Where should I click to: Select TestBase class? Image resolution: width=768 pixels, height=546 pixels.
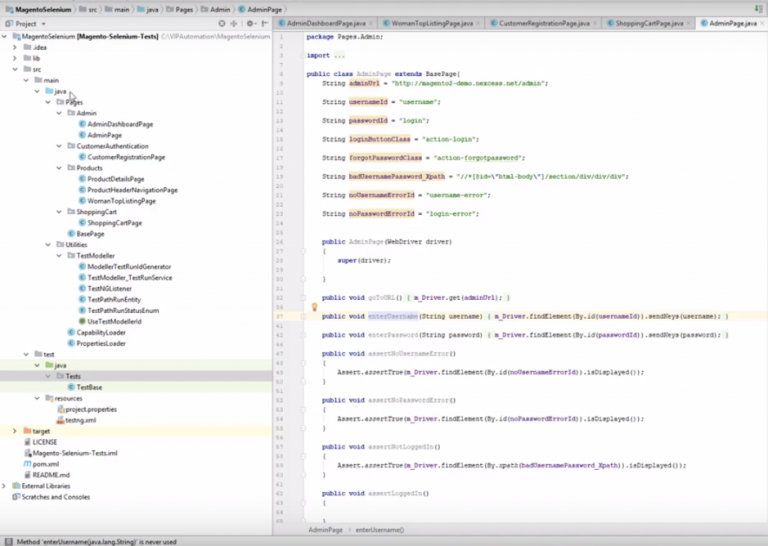coord(85,387)
